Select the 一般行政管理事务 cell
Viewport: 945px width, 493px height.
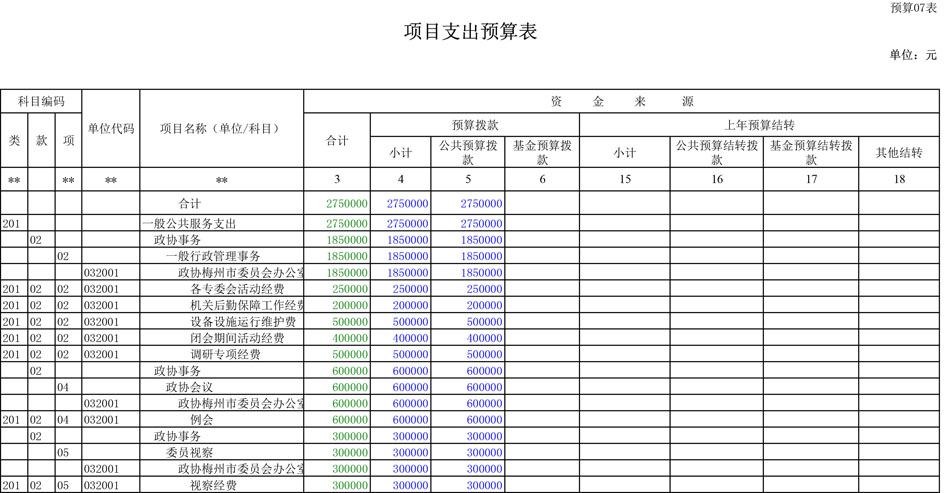213,256
